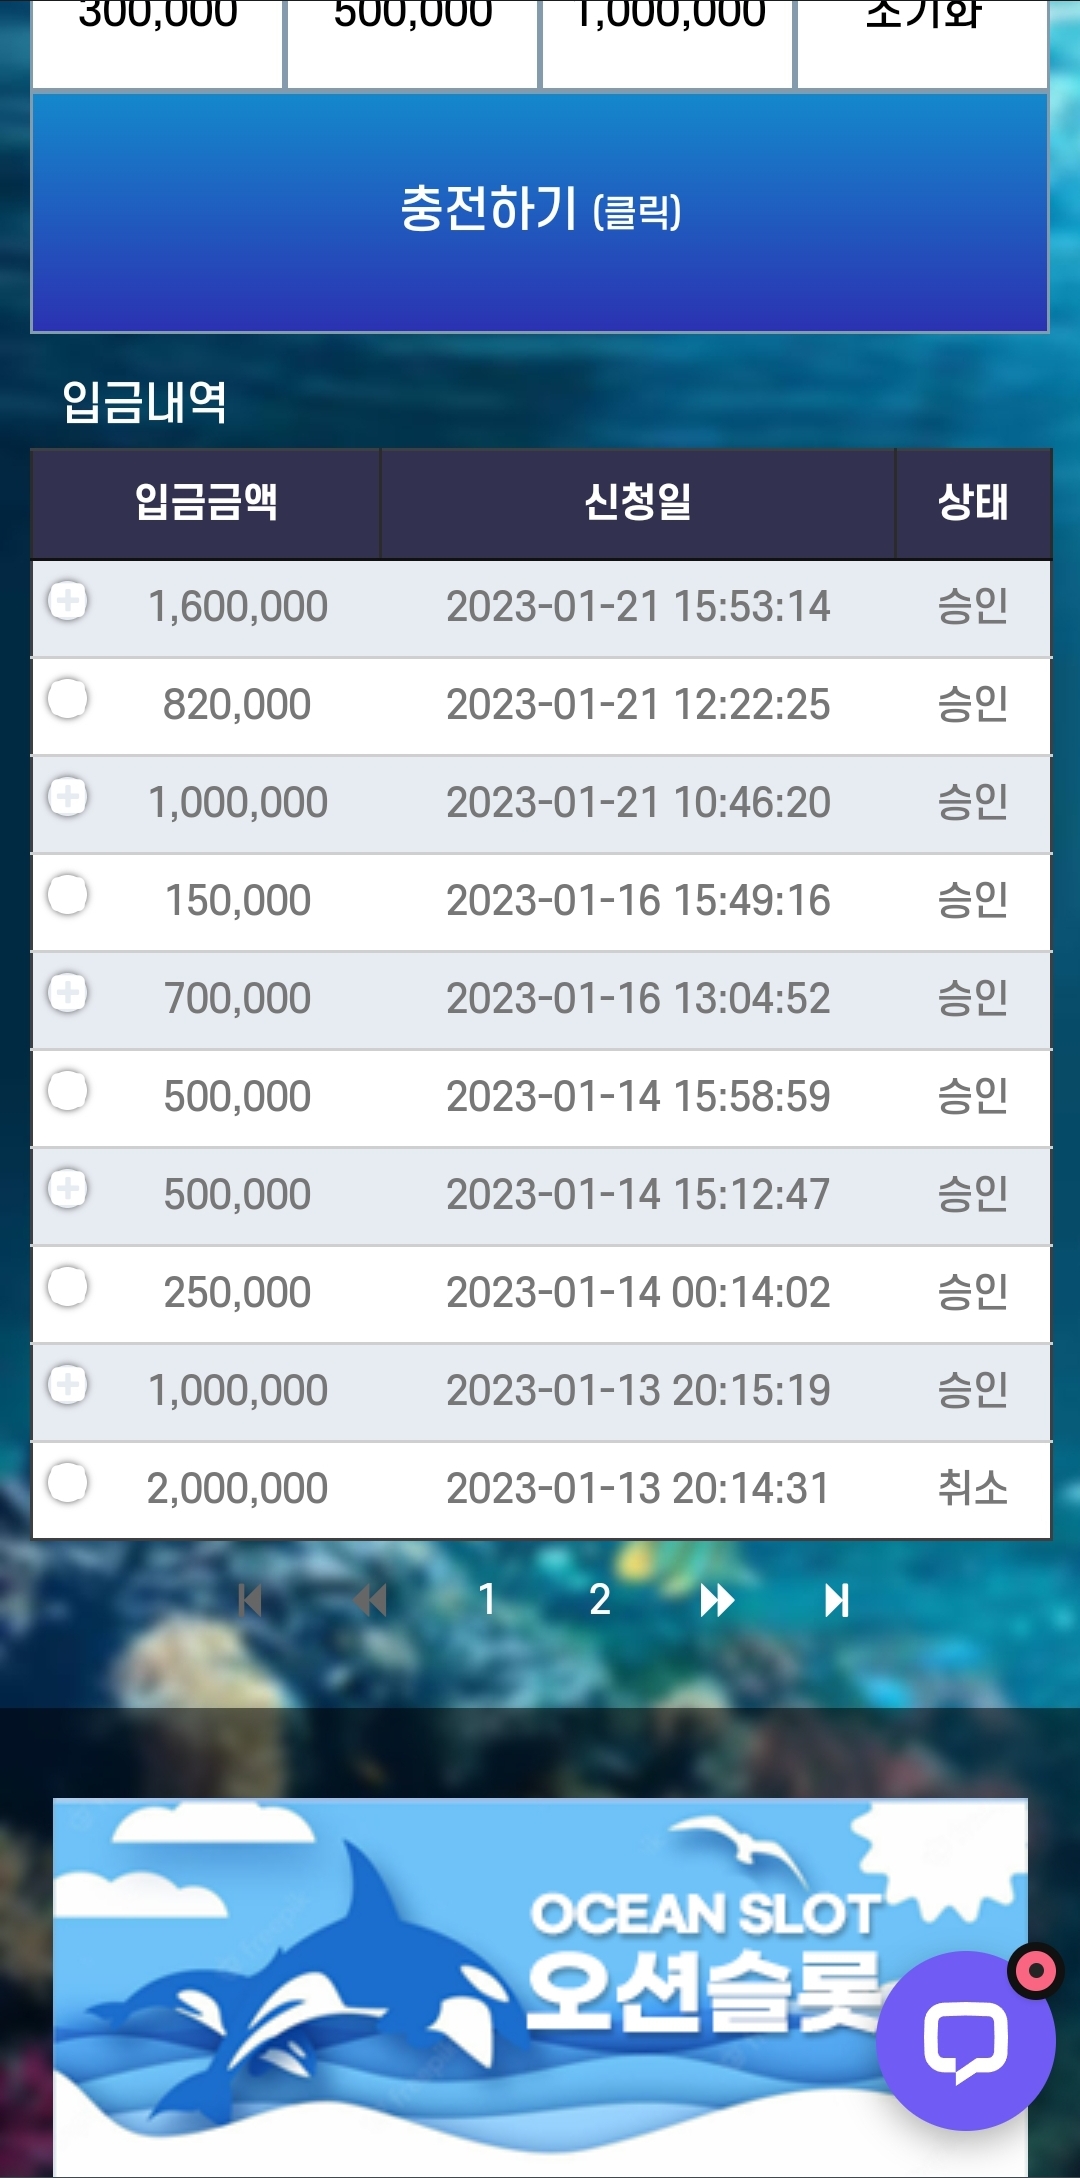Go to first page arrow
The width and height of the screenshot is (1080, 2178).
pyautogui.click(x=250, y=1600)
